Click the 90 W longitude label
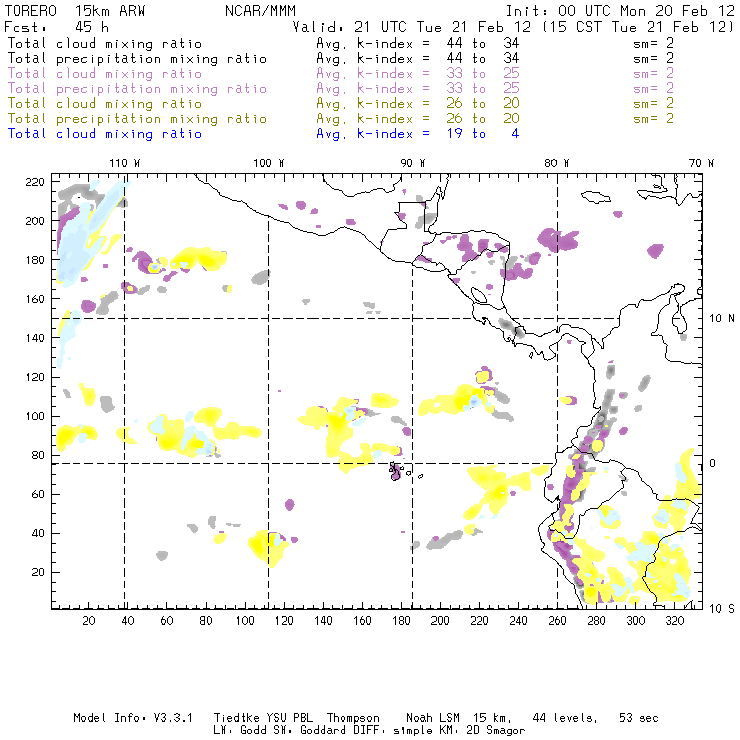Image resolution: width=740 pixels, height=740 pixels. tap(413, 163)
